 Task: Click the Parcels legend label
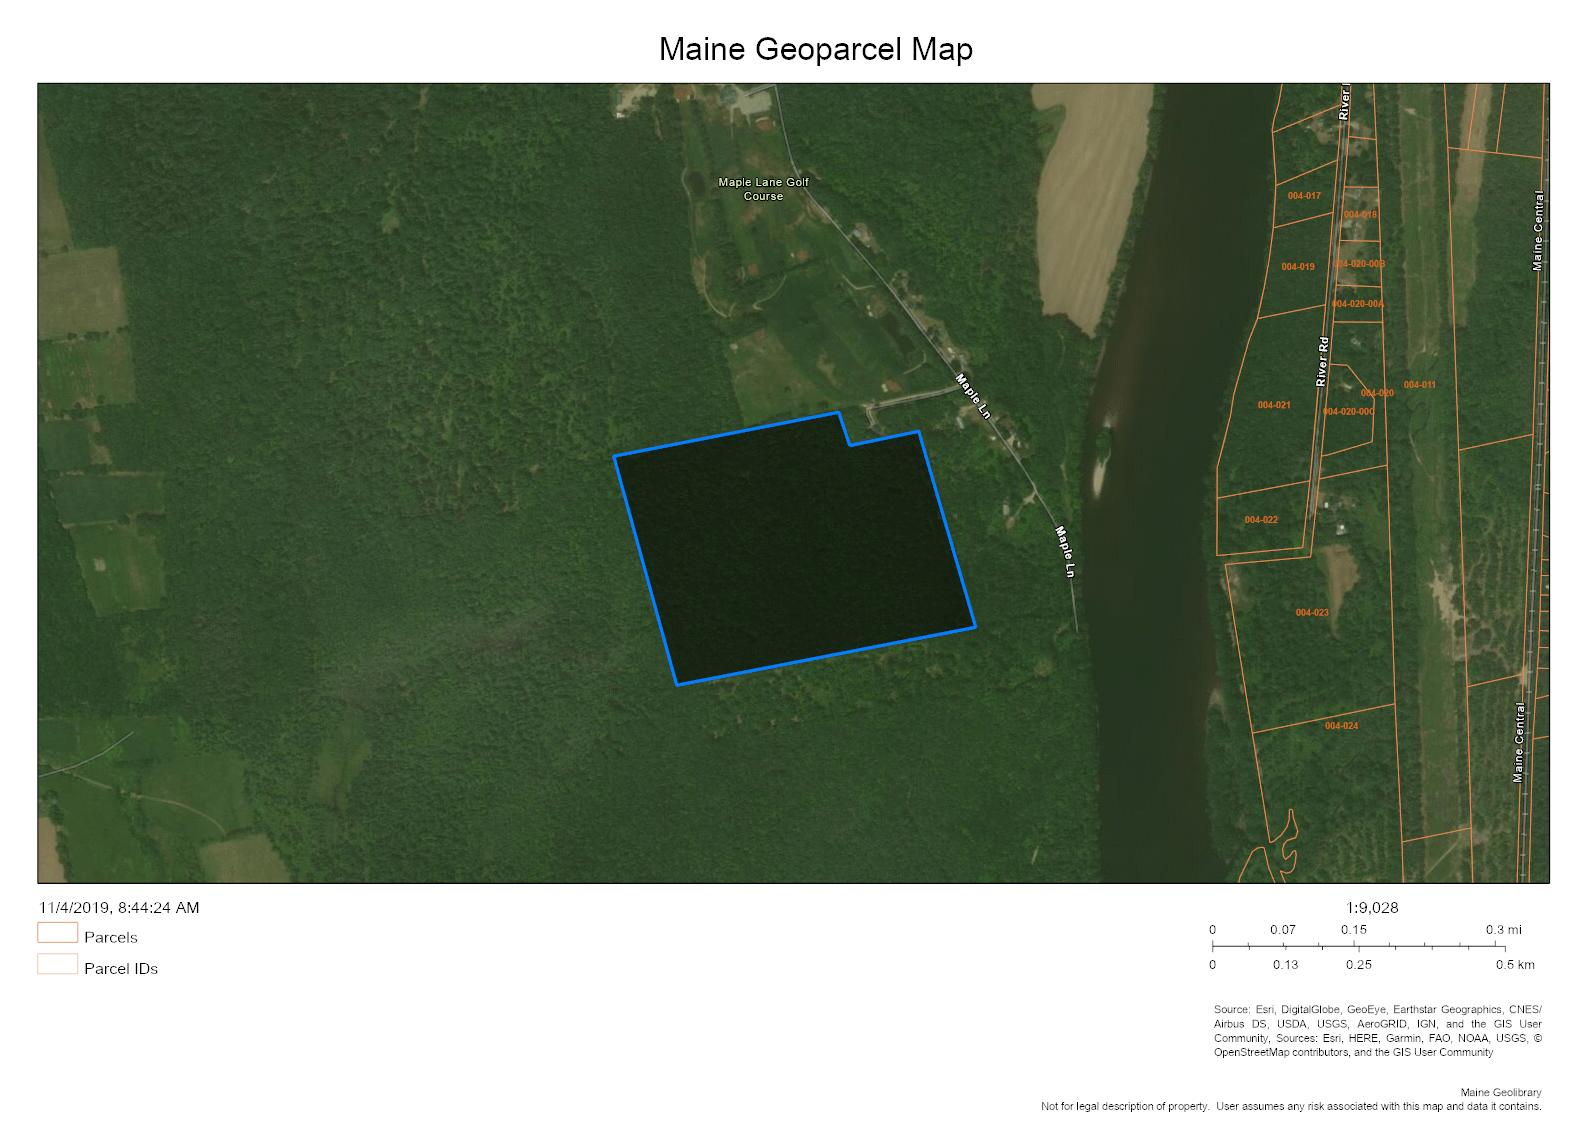pyautogui.click(x=111, y=938)
